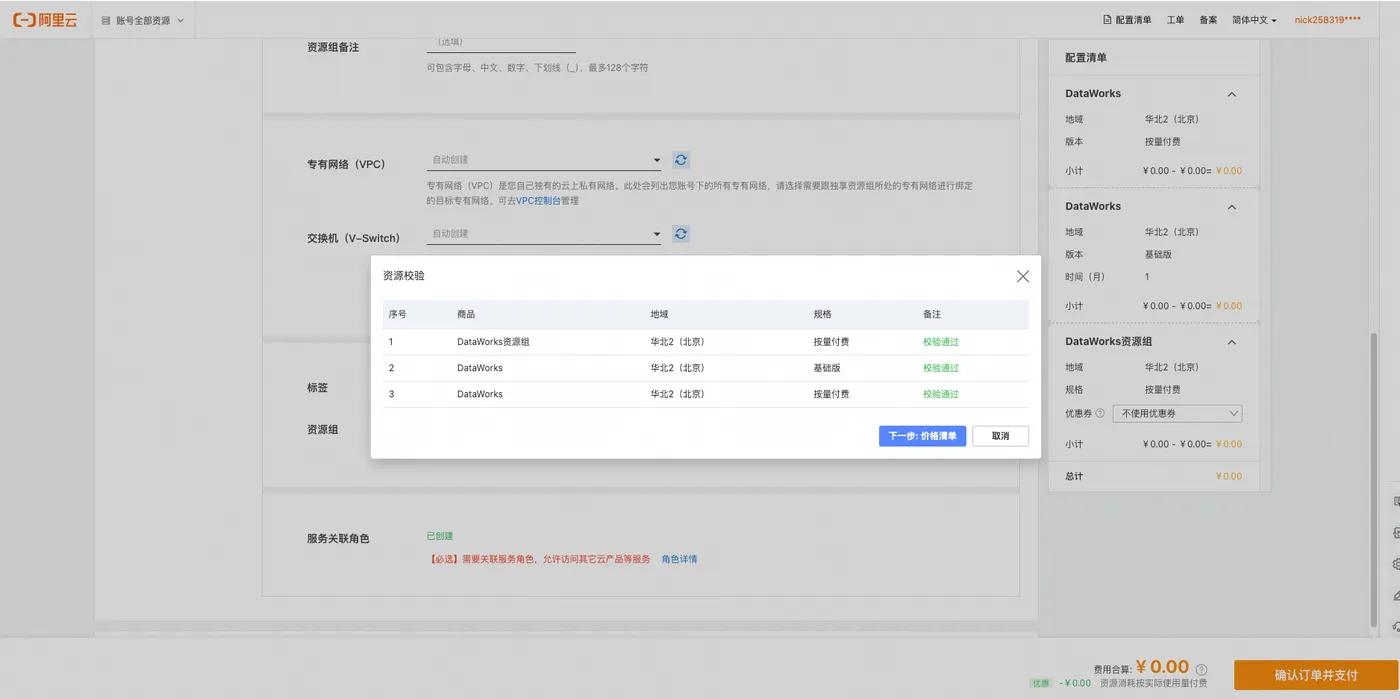
Task: Click the 序号 column header
Action: 398,315
